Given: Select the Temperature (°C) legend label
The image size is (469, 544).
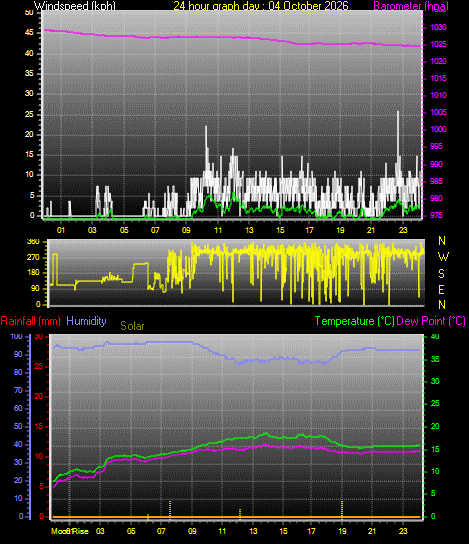Looking at the screenshot, I should (x=355, y=321).
